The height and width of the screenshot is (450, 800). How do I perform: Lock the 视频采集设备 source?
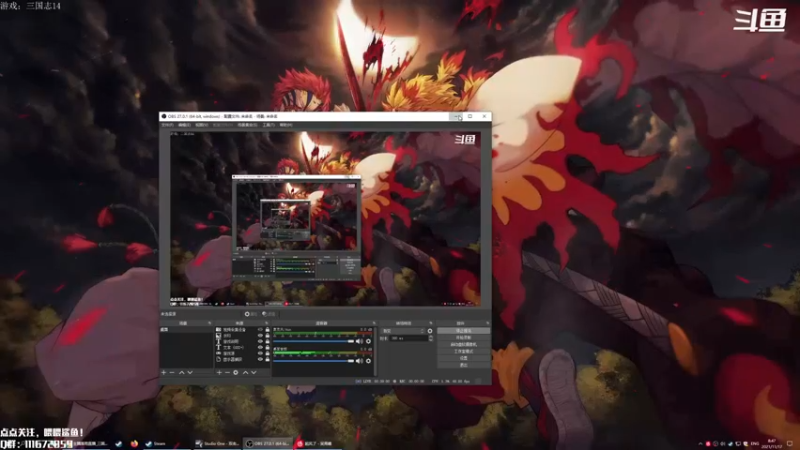pos(267,329)
